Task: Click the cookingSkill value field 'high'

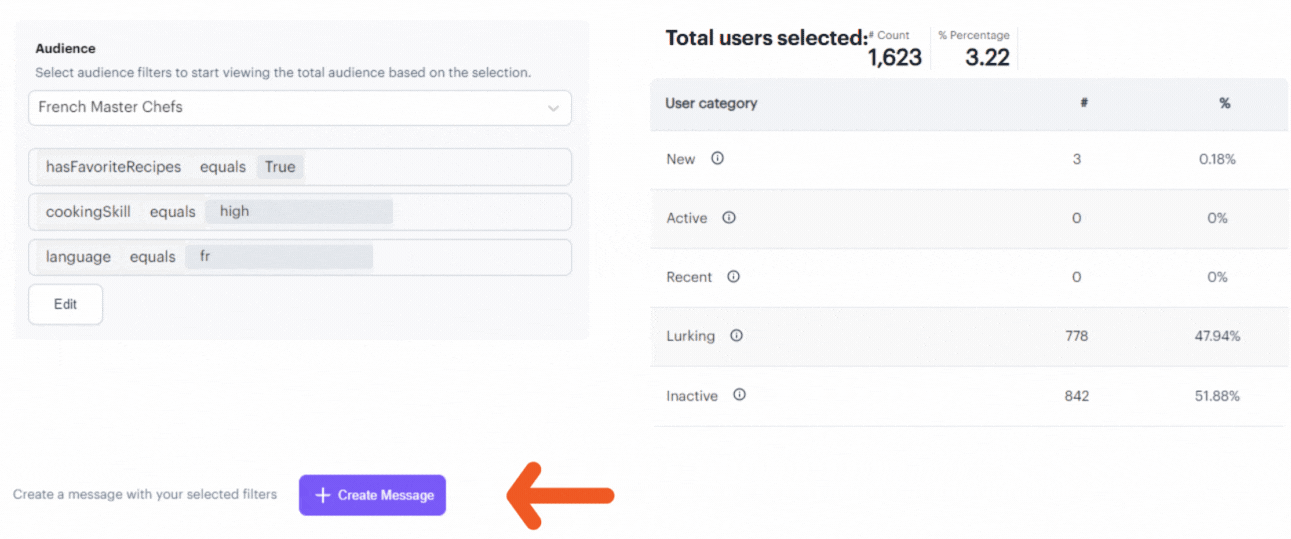Action: point(299,212)
